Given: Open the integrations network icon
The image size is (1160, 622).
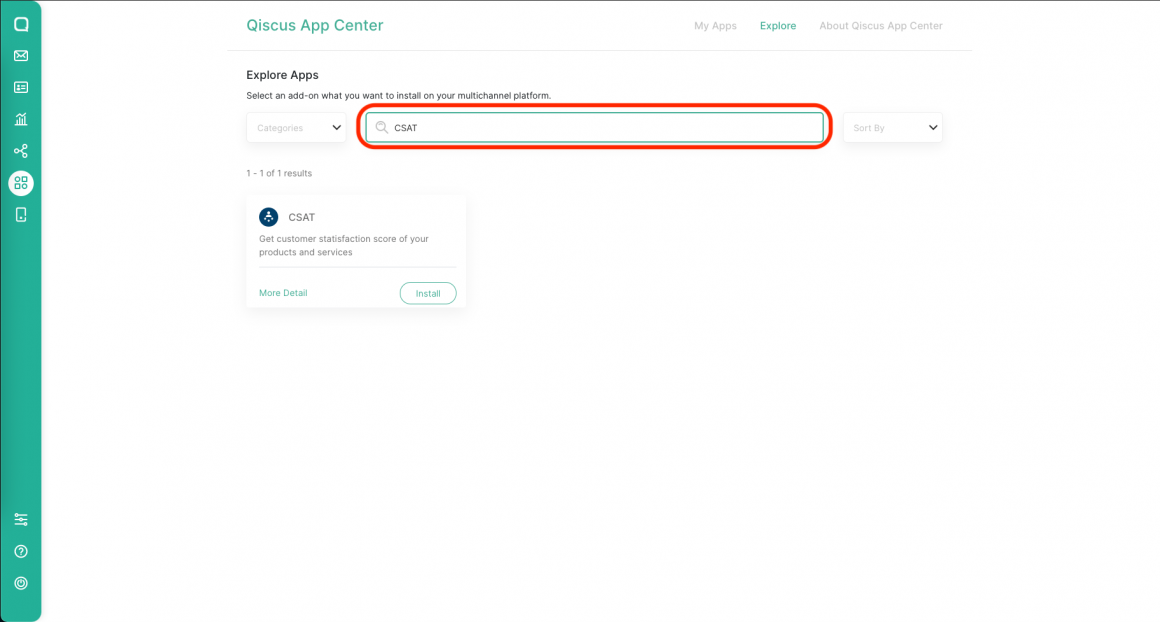Looking at the screenshot, I should [20, 151].
